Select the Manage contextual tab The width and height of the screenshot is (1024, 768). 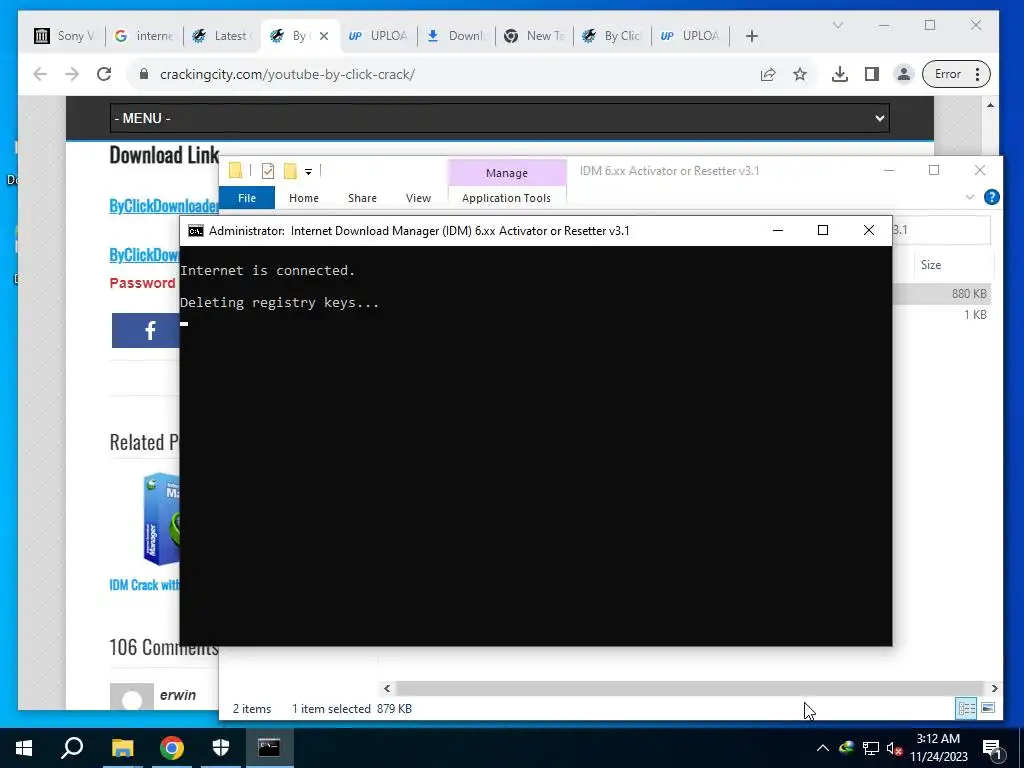pos(507,173)
